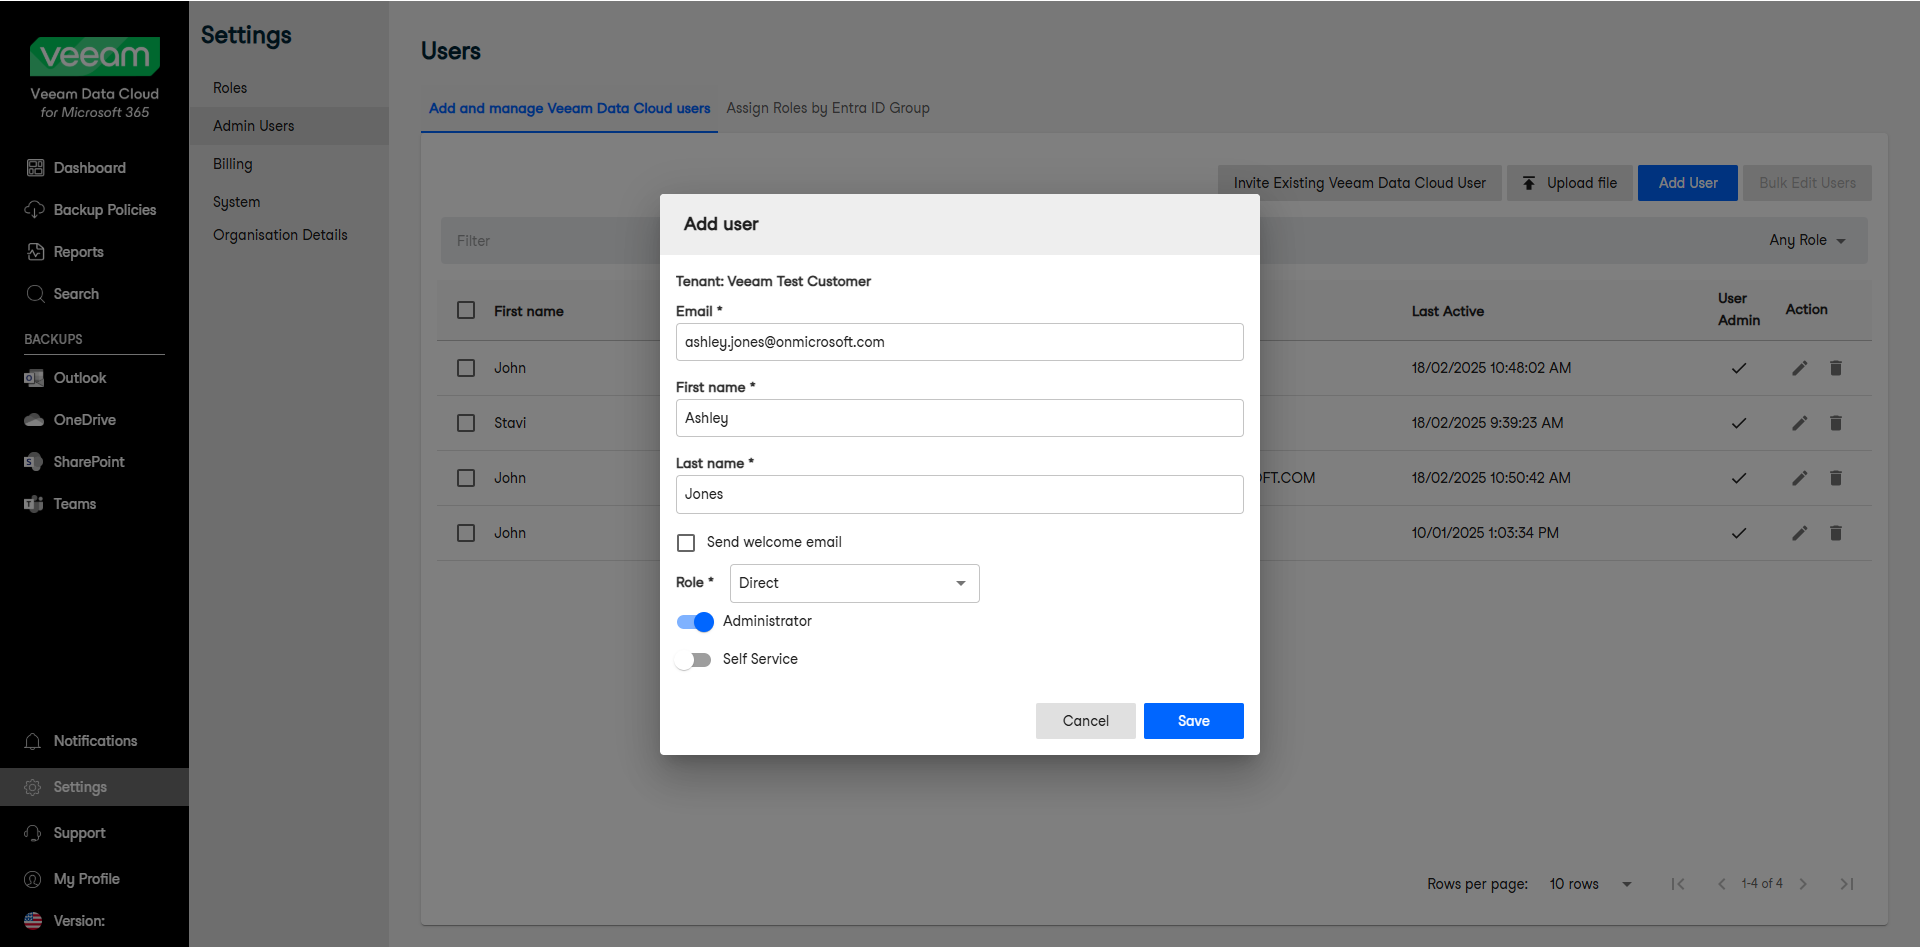Go to next page of users
The image size is (1920, 947).
tap(1803, 884)
